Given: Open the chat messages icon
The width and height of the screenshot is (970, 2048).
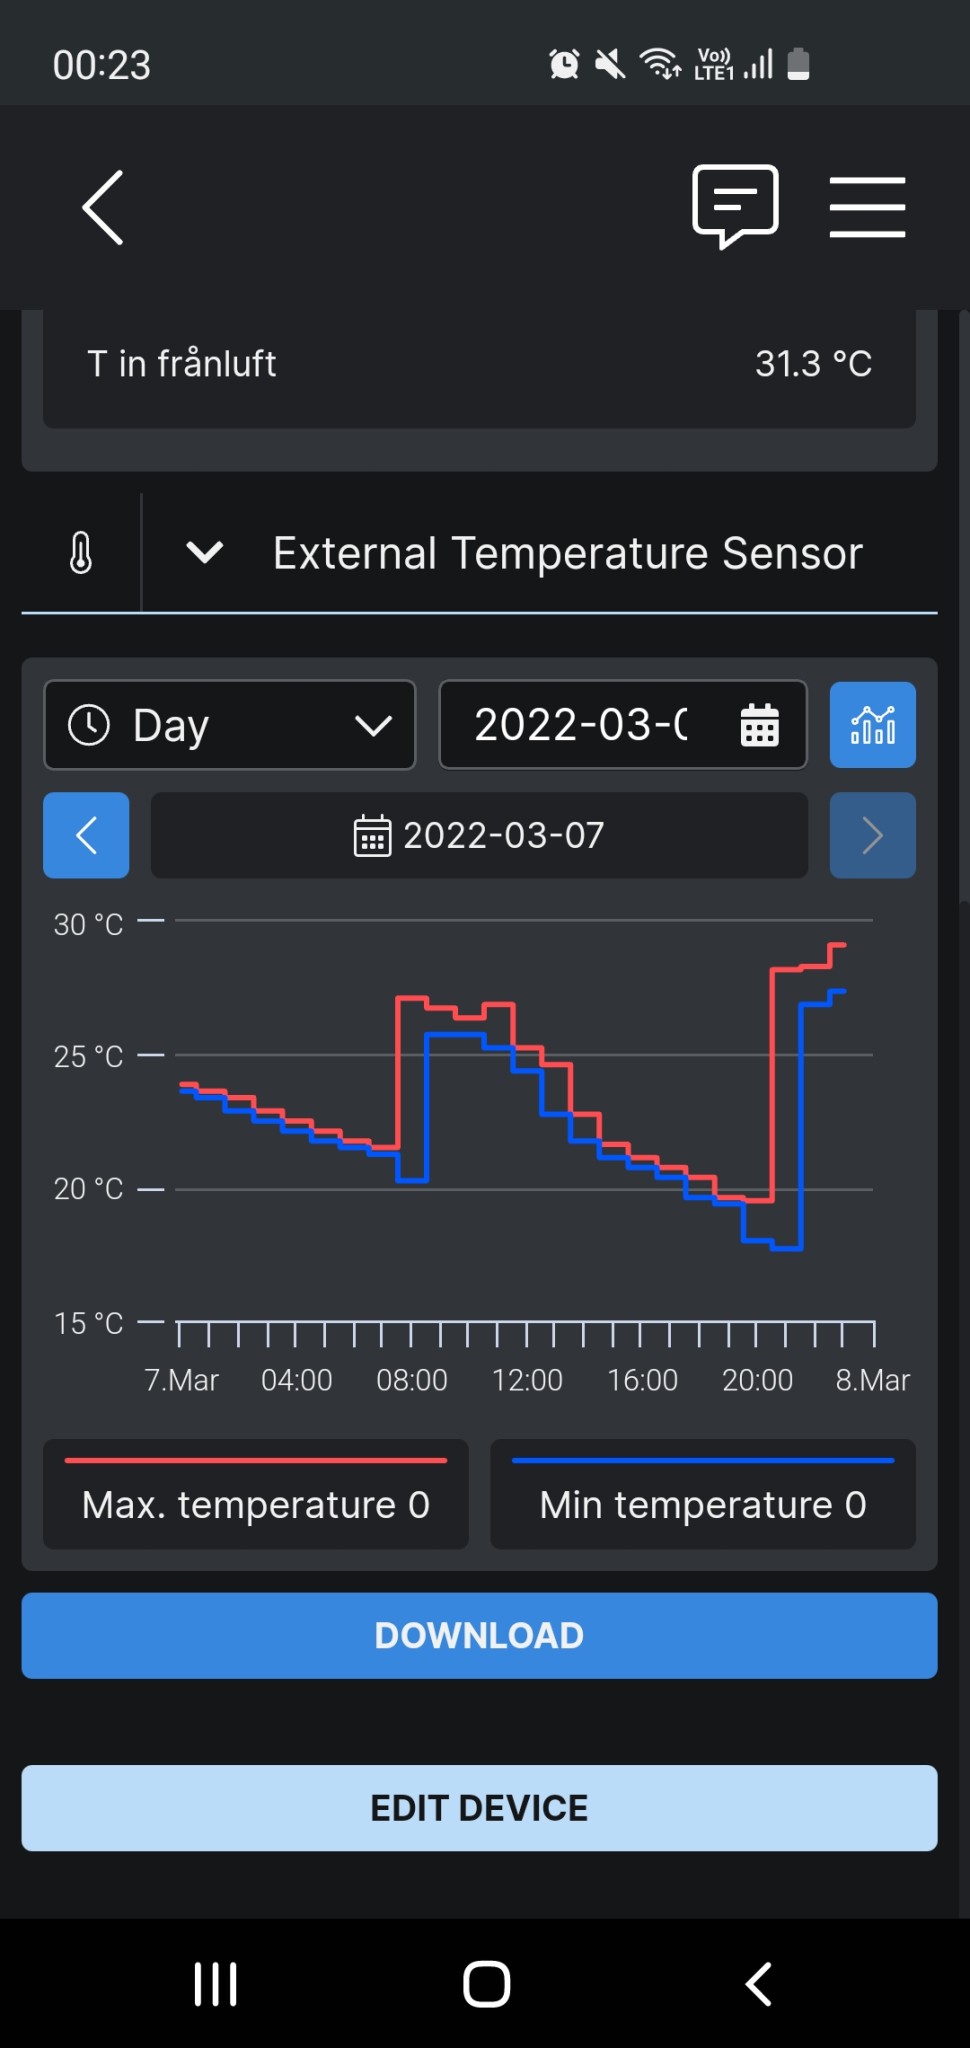Looking at the screenshot, I should coord(735,205).
